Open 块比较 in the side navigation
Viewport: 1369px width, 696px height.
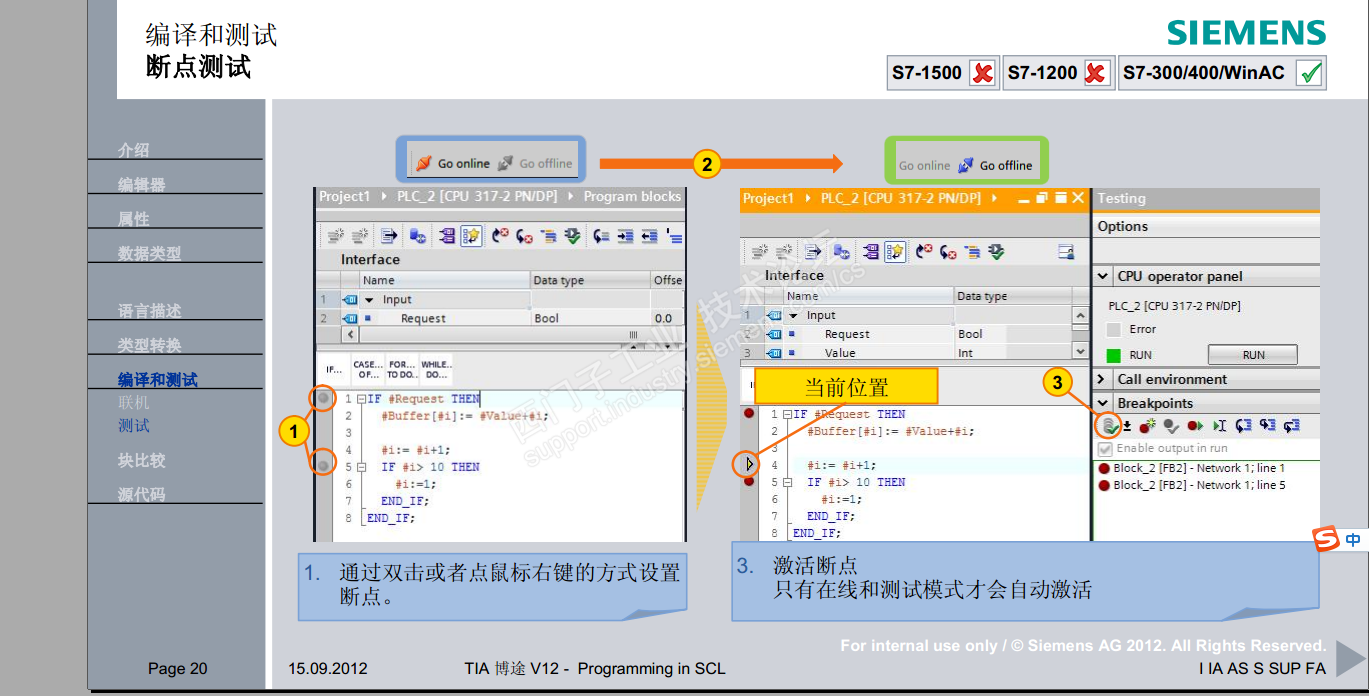tap(141, 461)
